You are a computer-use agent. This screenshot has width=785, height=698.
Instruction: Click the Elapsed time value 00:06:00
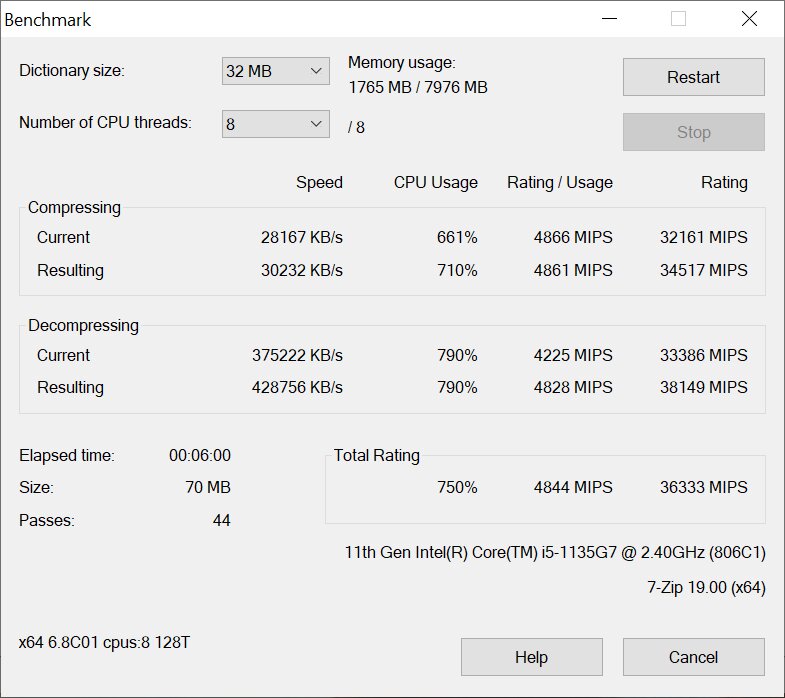click(x=199, y=456)
